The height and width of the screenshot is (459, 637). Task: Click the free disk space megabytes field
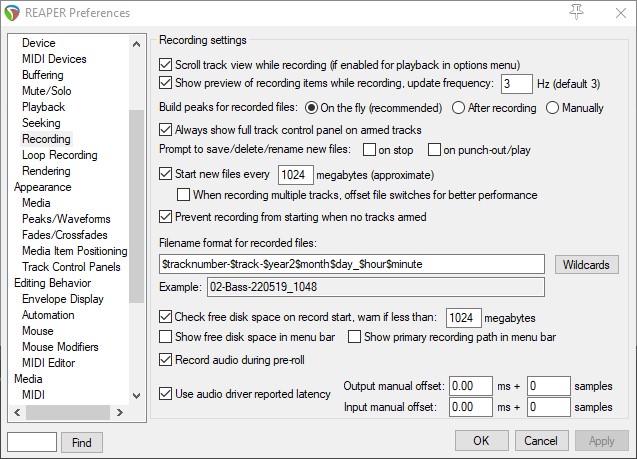pyautogui.click(x=464, y=318)
